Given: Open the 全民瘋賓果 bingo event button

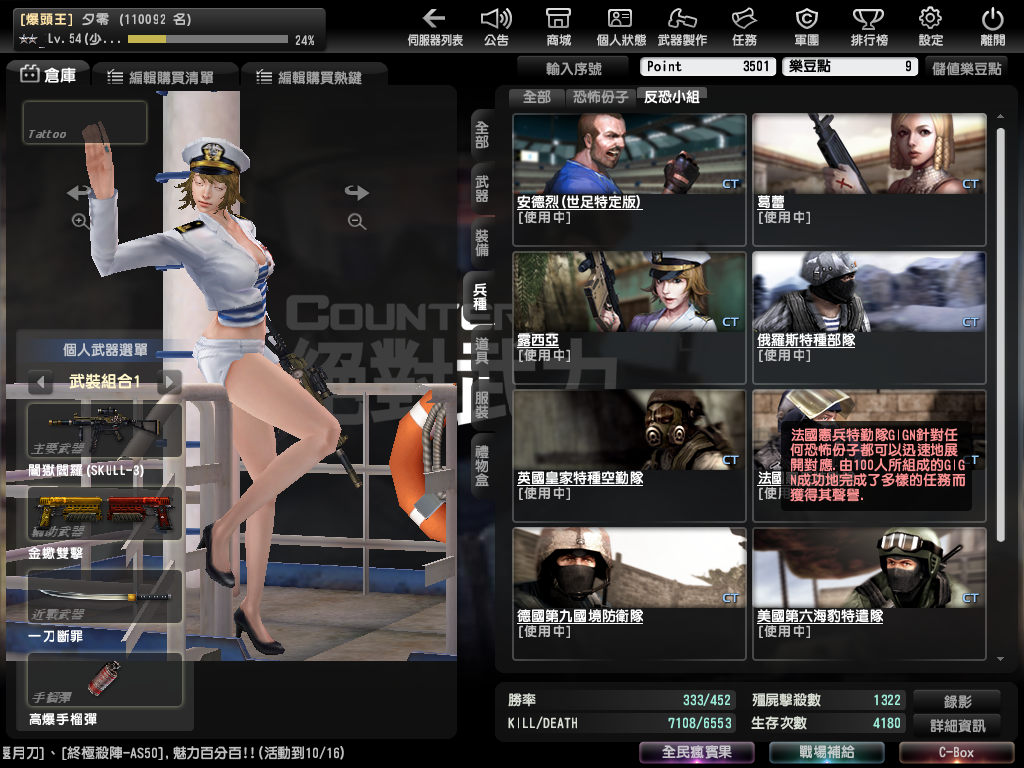Looking at the screenshot, I should coord(696,752).
